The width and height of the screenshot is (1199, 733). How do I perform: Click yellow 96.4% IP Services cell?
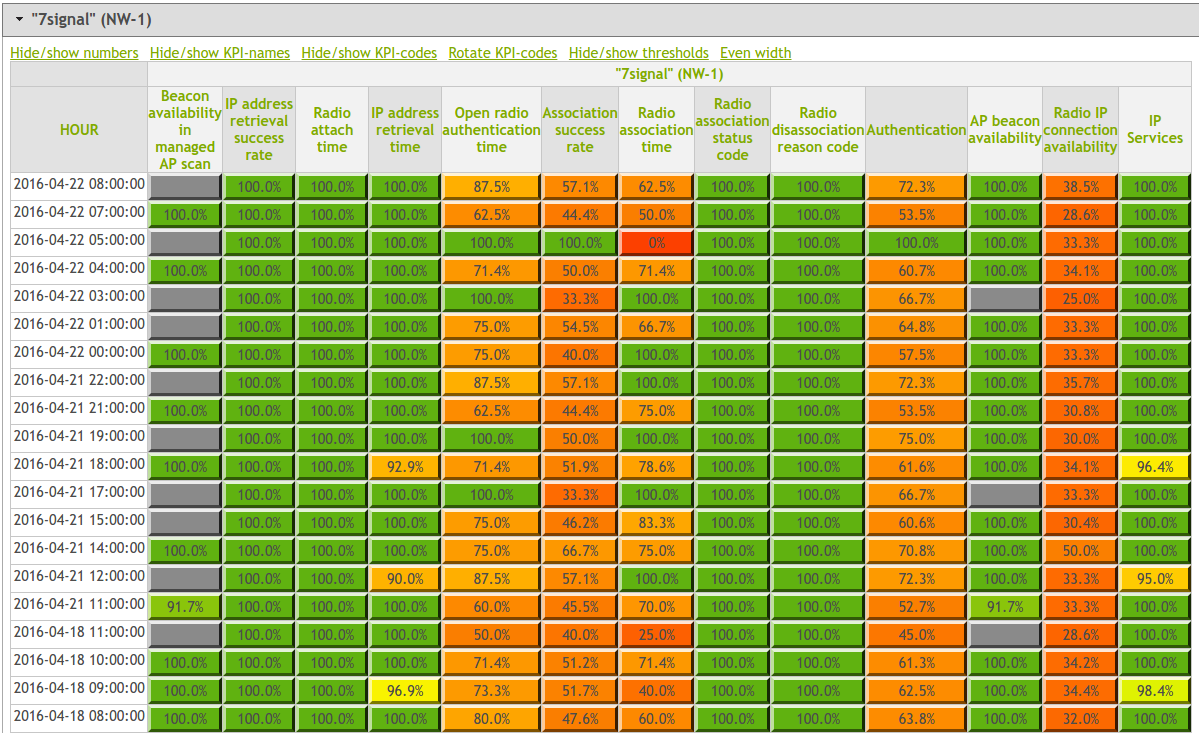(x=1155, y=467)
